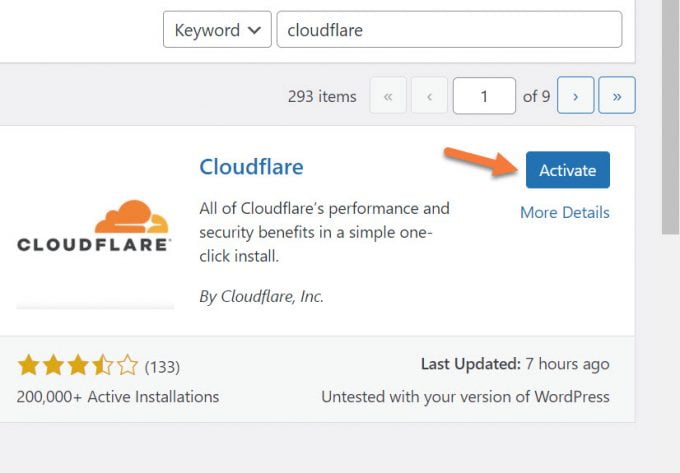Go to the next results page
Image resolution: width=680 pixels, height=473 pixels.
click(575, 96)
